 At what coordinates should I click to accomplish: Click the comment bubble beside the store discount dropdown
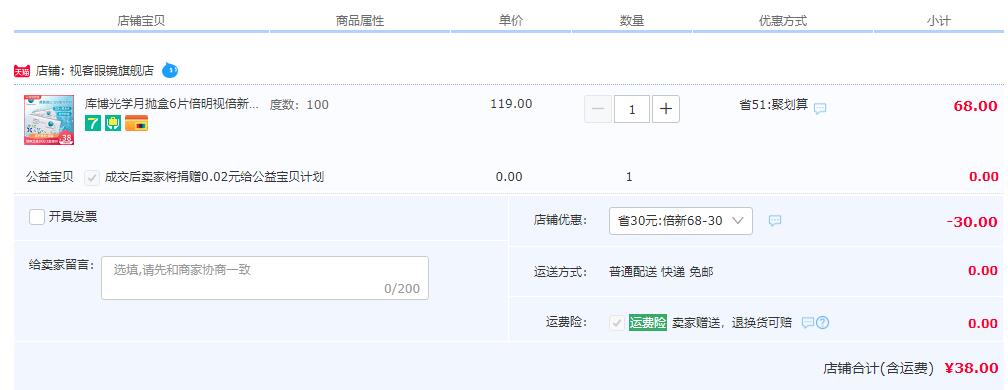[x=775, y=220]
